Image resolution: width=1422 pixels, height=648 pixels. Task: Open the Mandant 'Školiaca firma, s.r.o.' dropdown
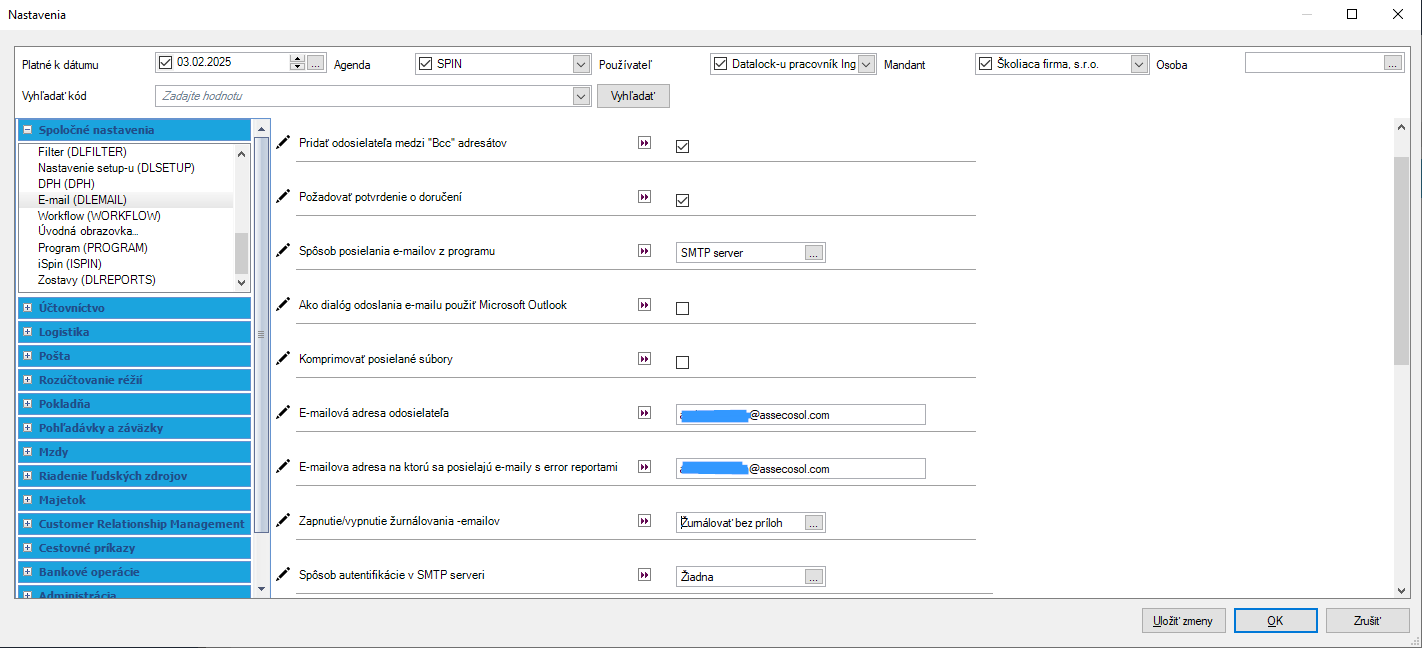(1139, 64)
